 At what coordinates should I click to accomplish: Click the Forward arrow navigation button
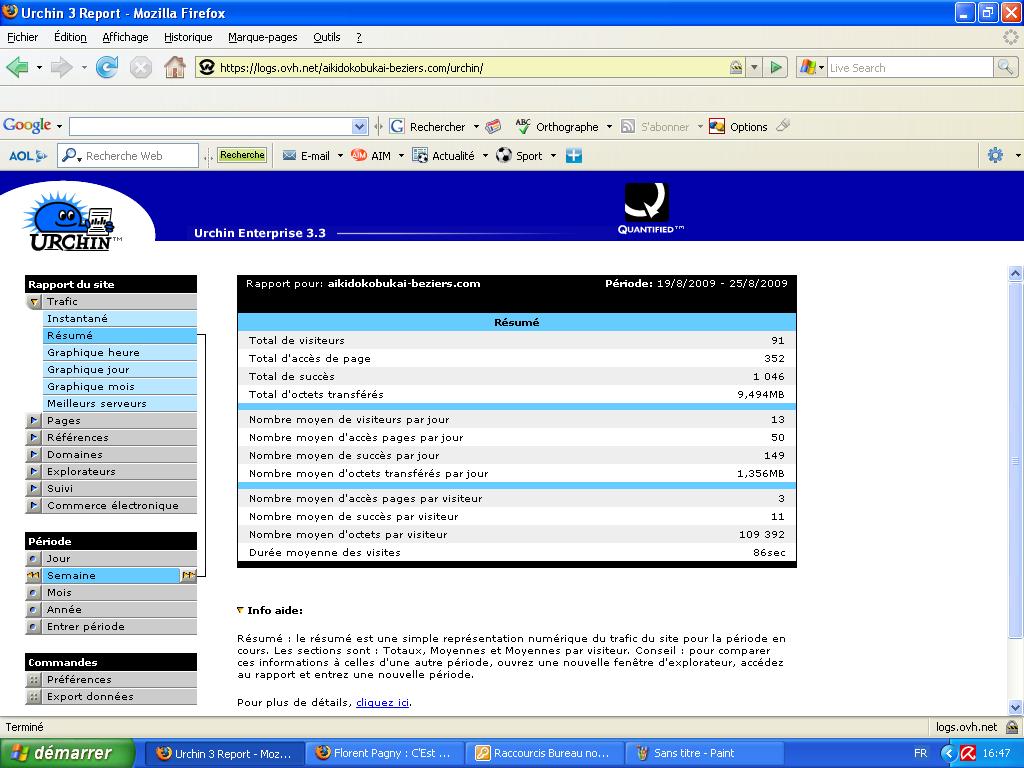(x=61, y=67)
